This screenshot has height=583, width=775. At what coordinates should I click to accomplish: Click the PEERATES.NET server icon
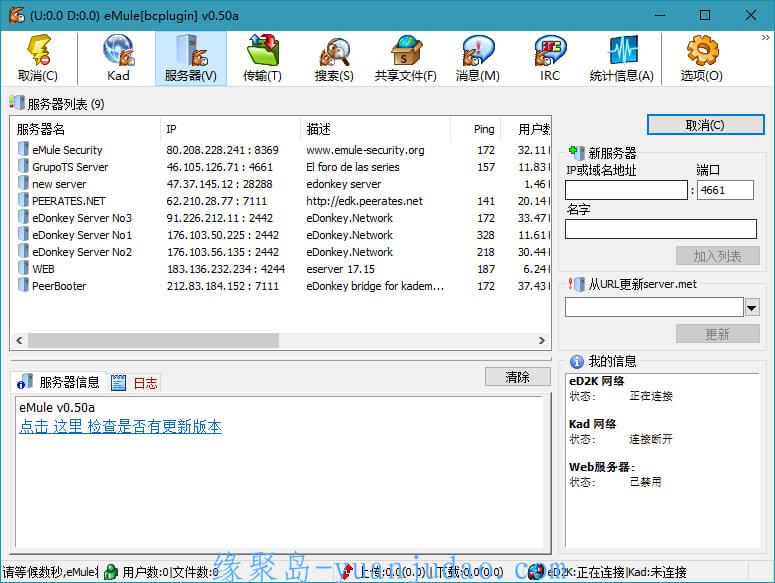[x=23, y=200]
